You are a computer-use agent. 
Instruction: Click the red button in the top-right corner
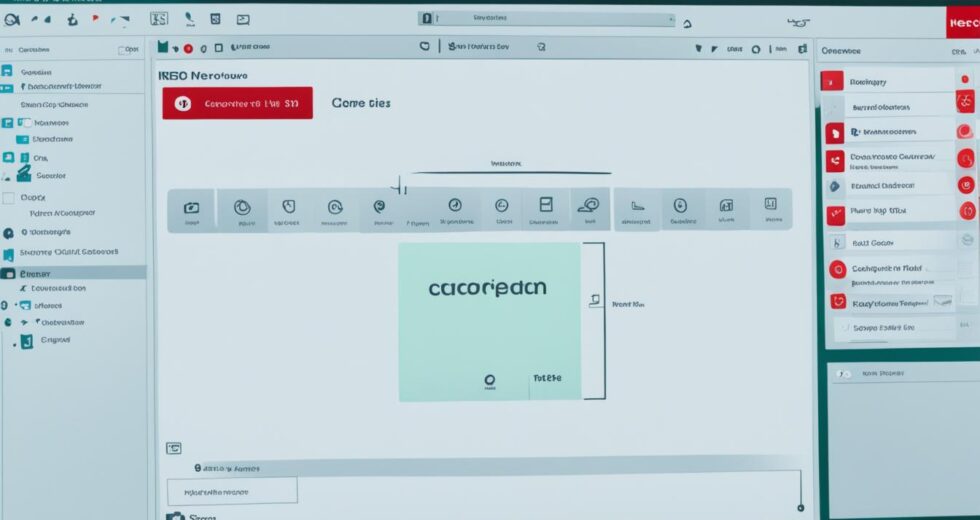[x=963, y=23]
